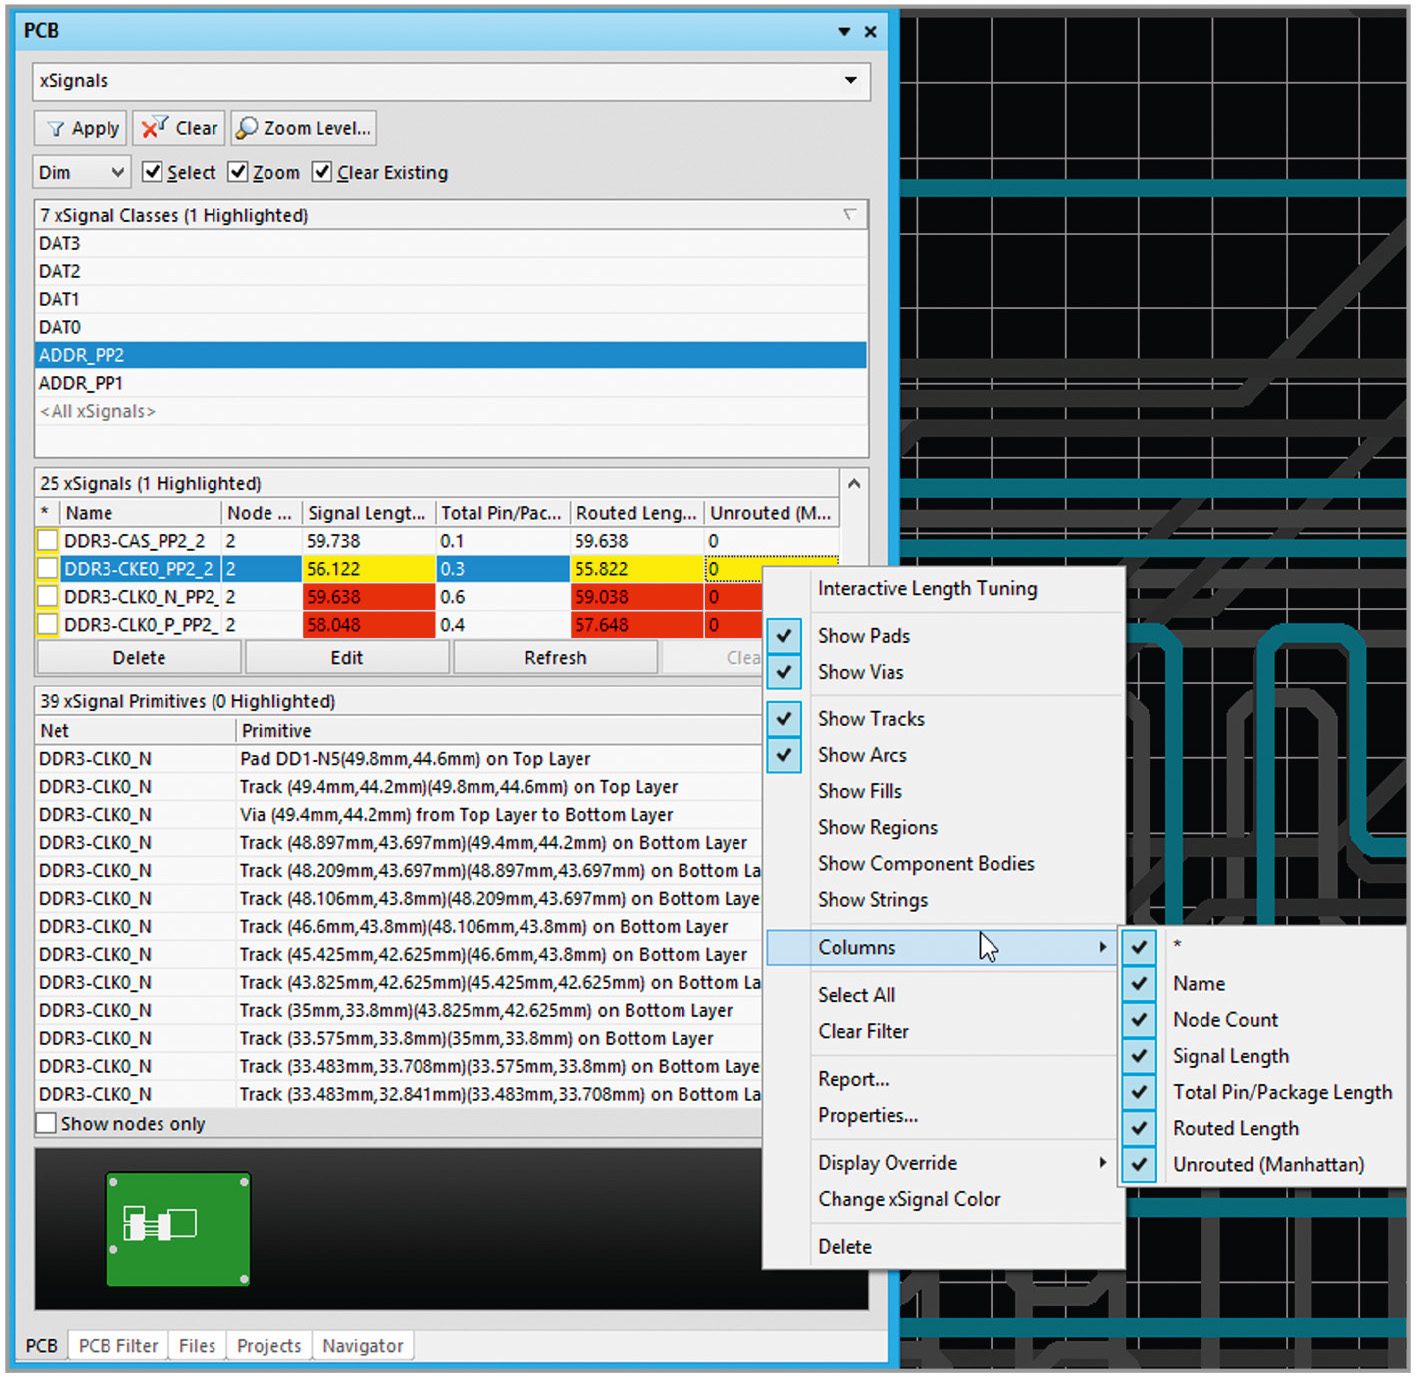Toggle Unrouted (Manhattan) column visibility
The width and height of the screenshot is (1416, 1377).
(1264, 1164)
